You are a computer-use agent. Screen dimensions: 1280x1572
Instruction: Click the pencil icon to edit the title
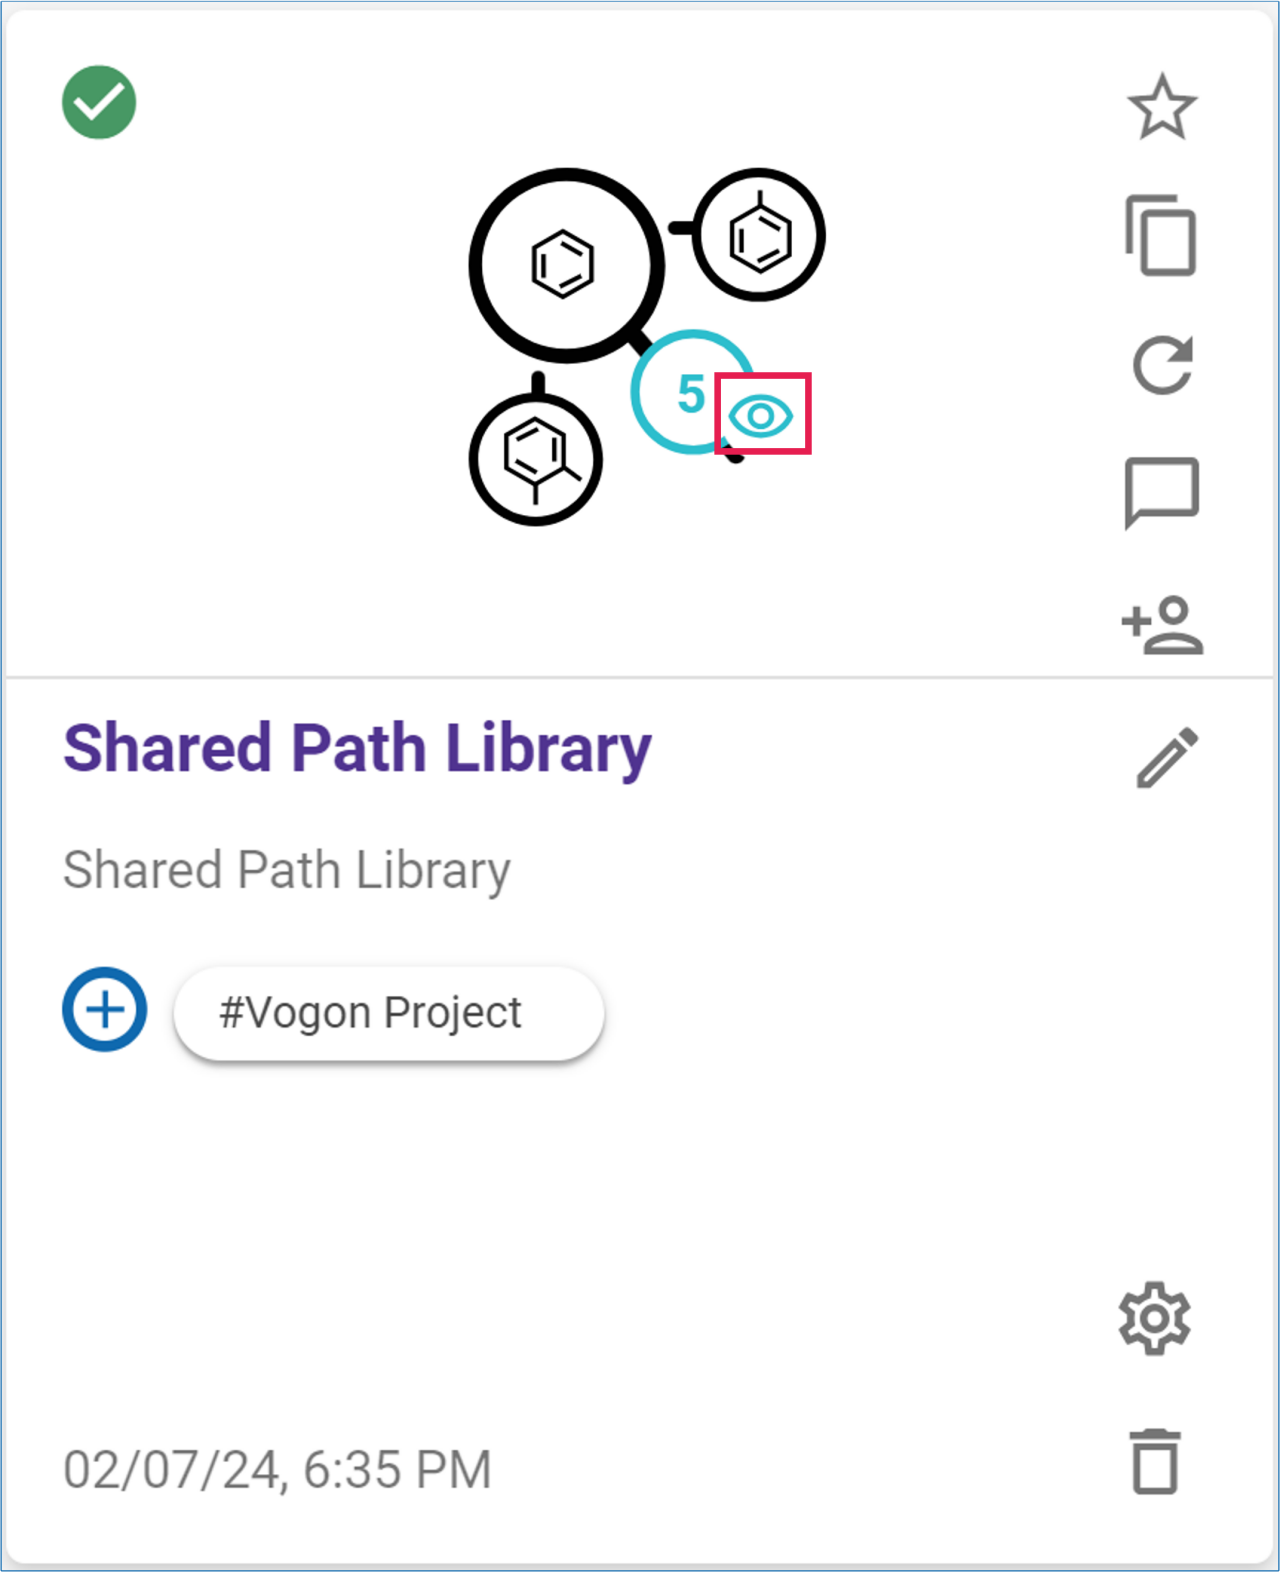1166,757
